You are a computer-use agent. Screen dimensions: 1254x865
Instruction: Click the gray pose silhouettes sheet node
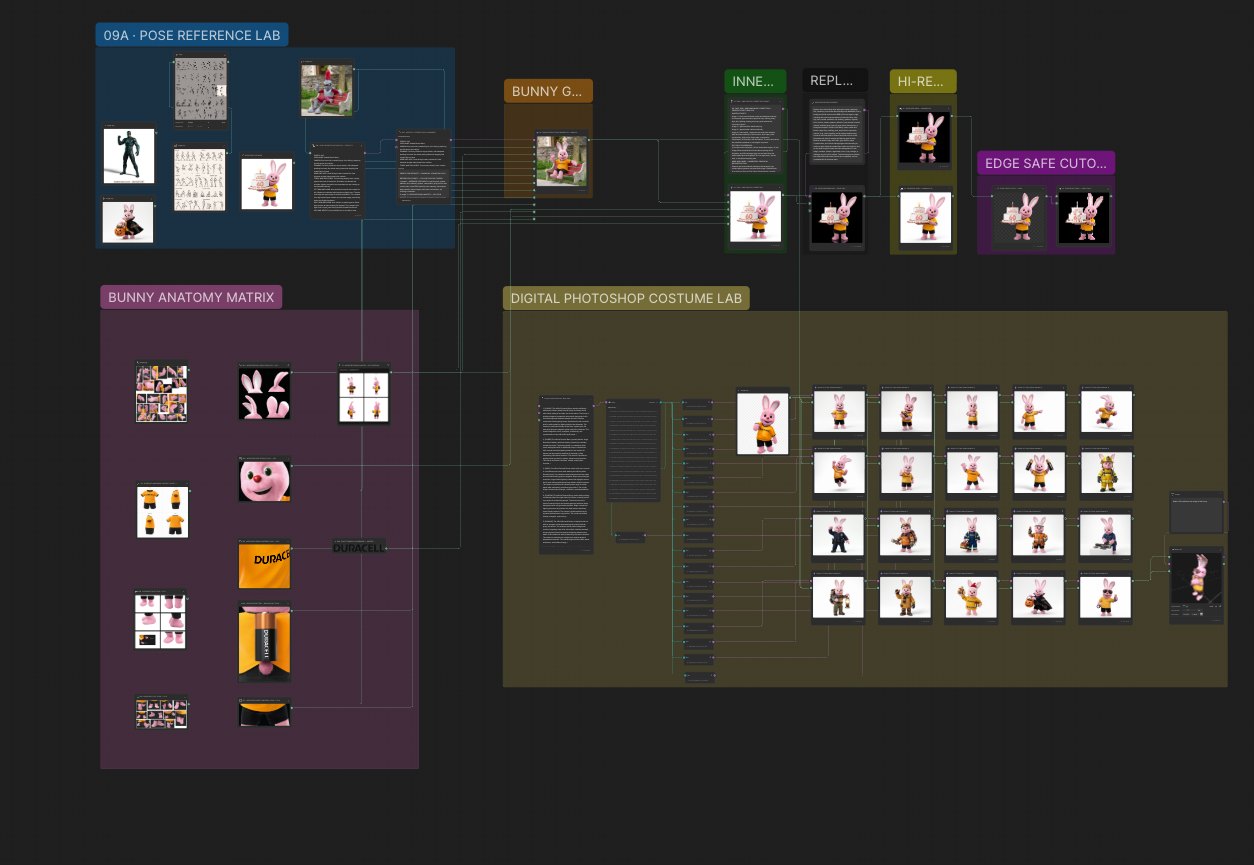coord(201,93)
